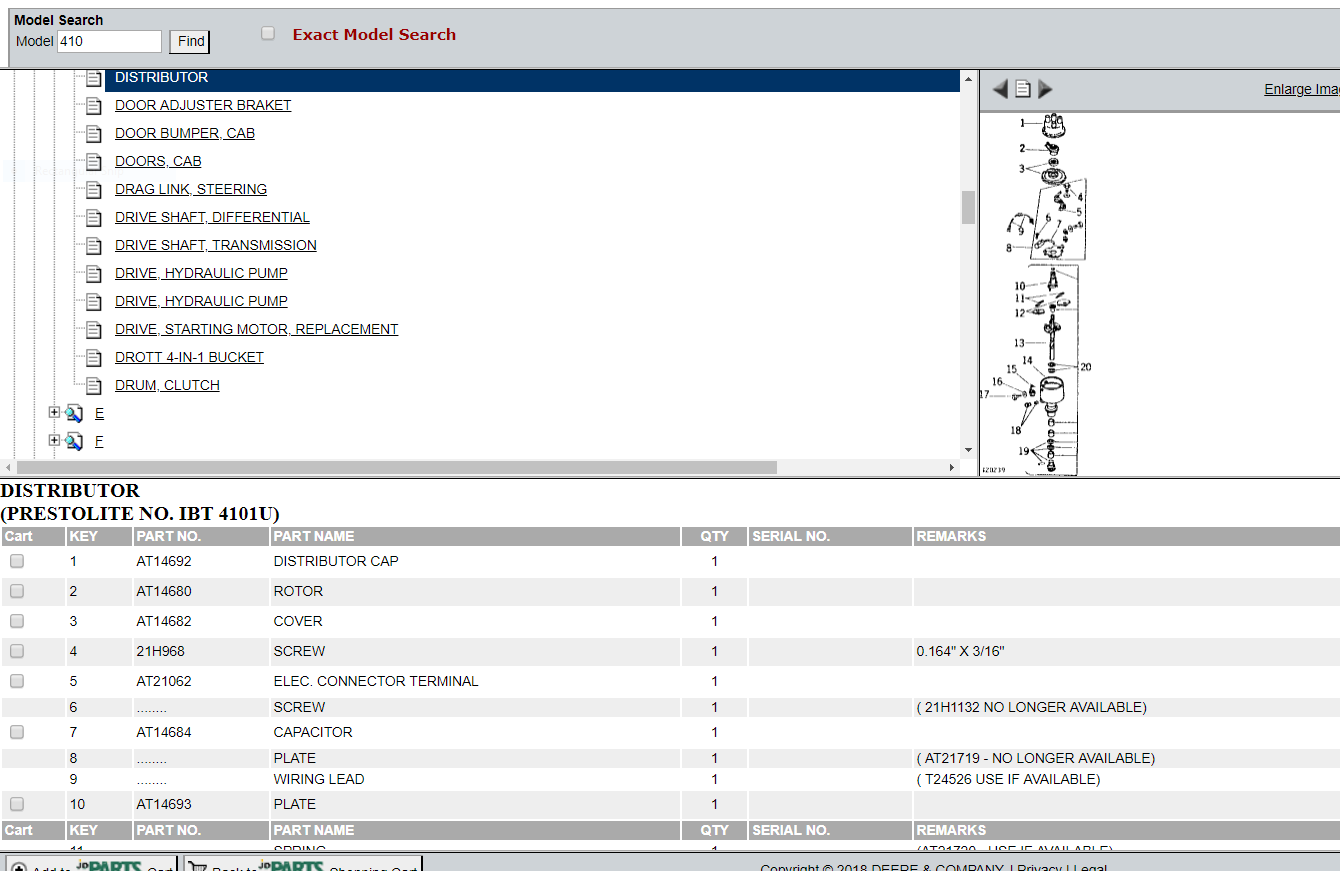Viewport: 1340px width, 871px height.
Task: Click the WIRING LEAD part name
Action: point(319,779)
